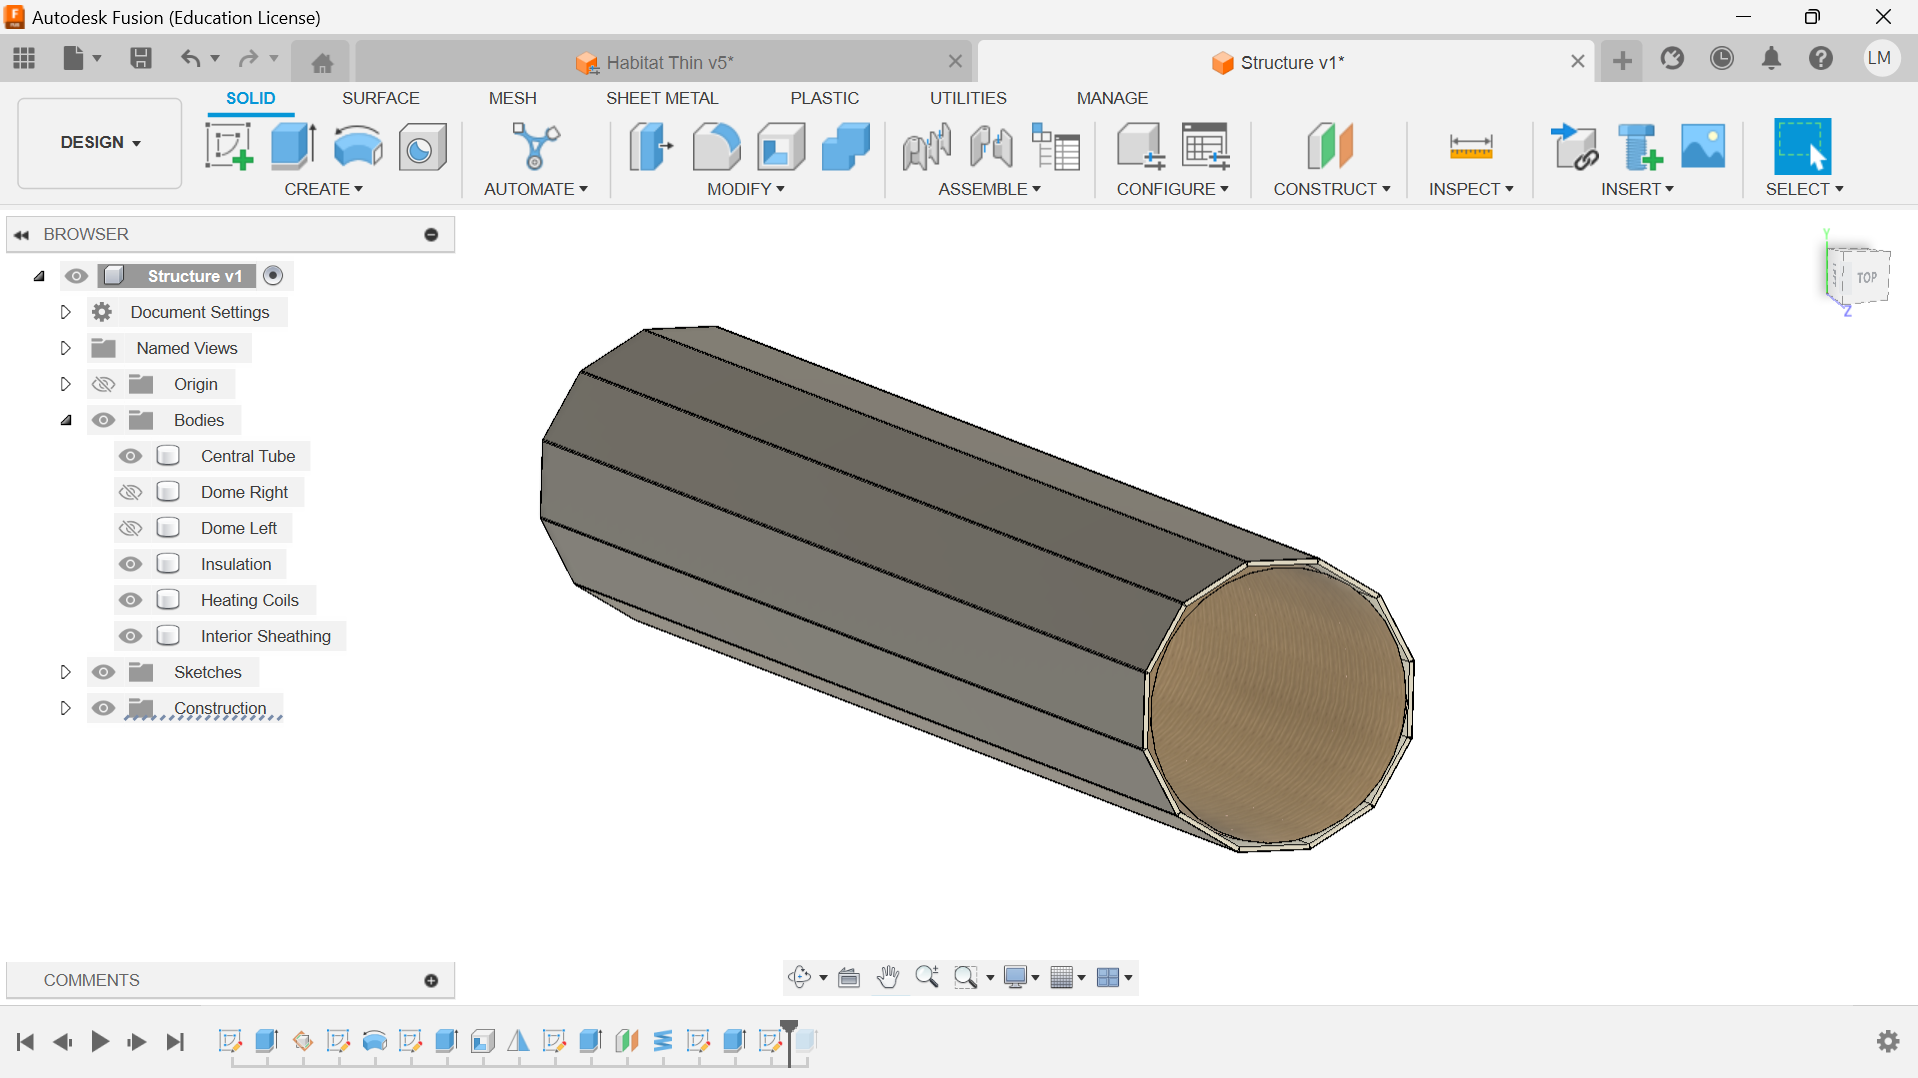Image resolution: width=1918 pixels, height=1078 pixels.
Task: Show the Dome Right body
Action: [130, 492]
